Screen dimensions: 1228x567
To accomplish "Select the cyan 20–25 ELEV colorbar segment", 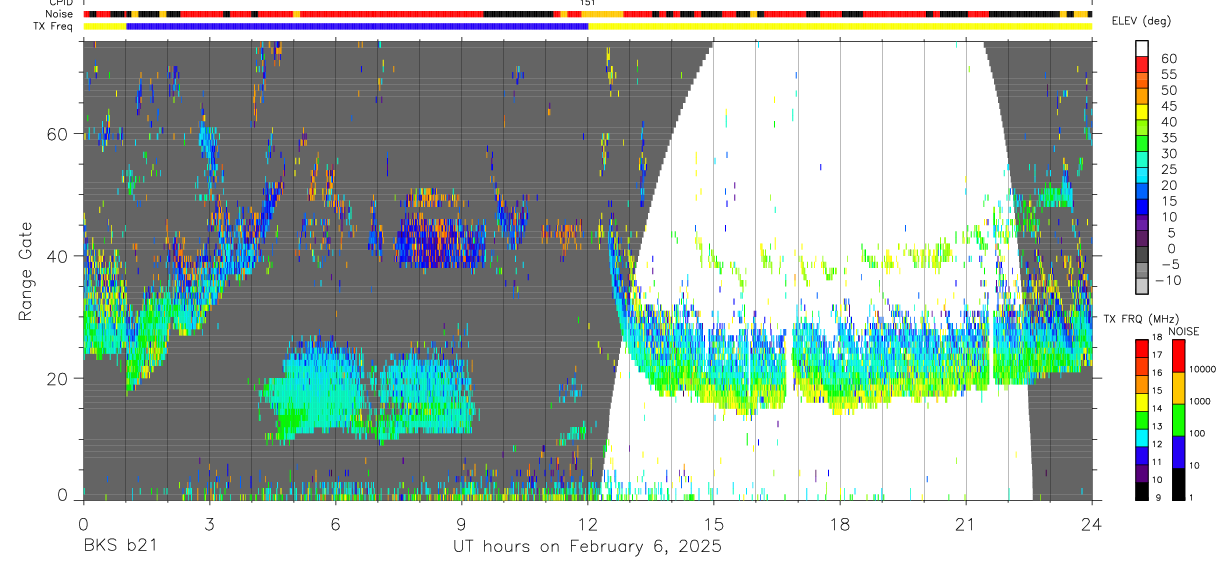I will tap(1142, 177).
